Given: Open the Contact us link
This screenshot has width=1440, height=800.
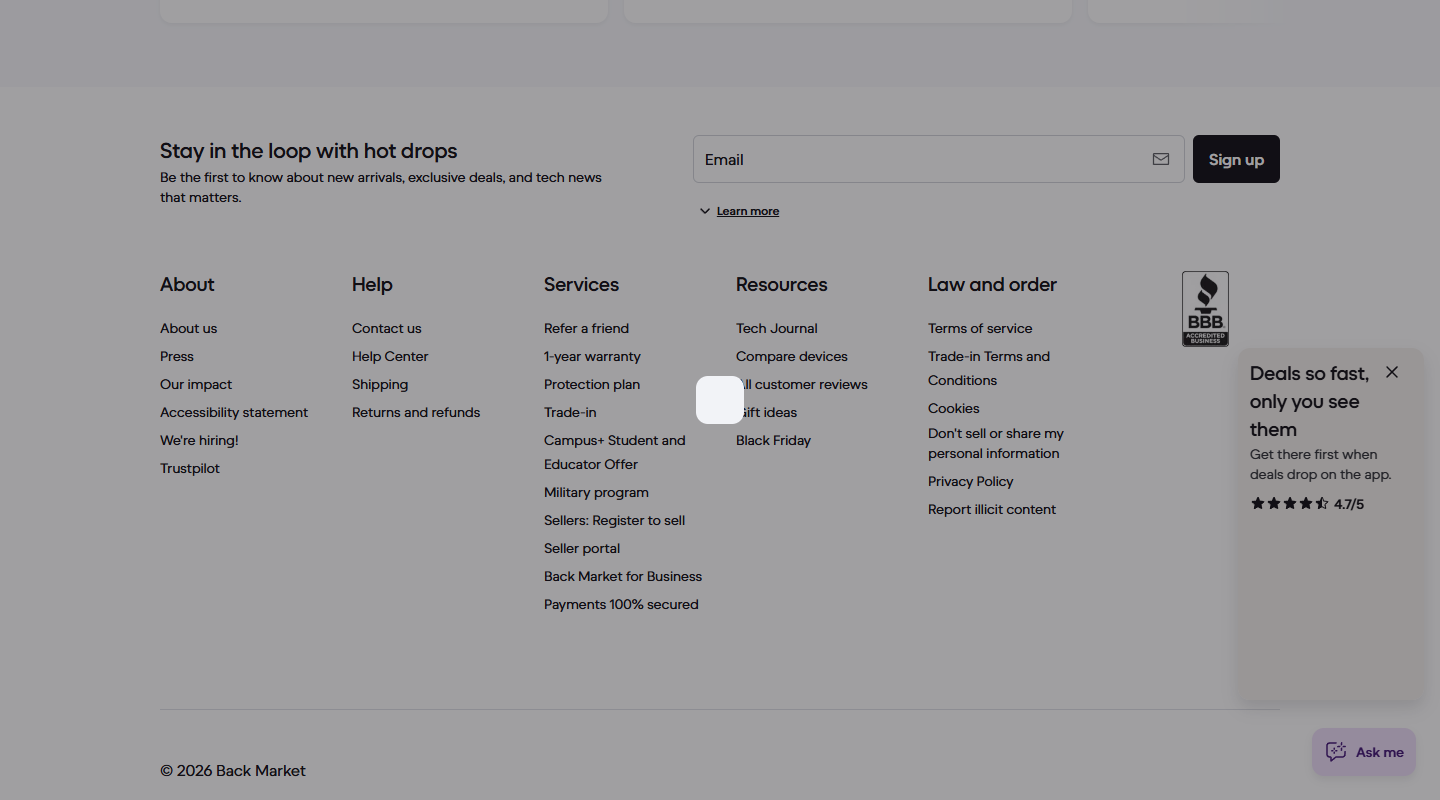Looking at the screenshot, I should point(387,328).
